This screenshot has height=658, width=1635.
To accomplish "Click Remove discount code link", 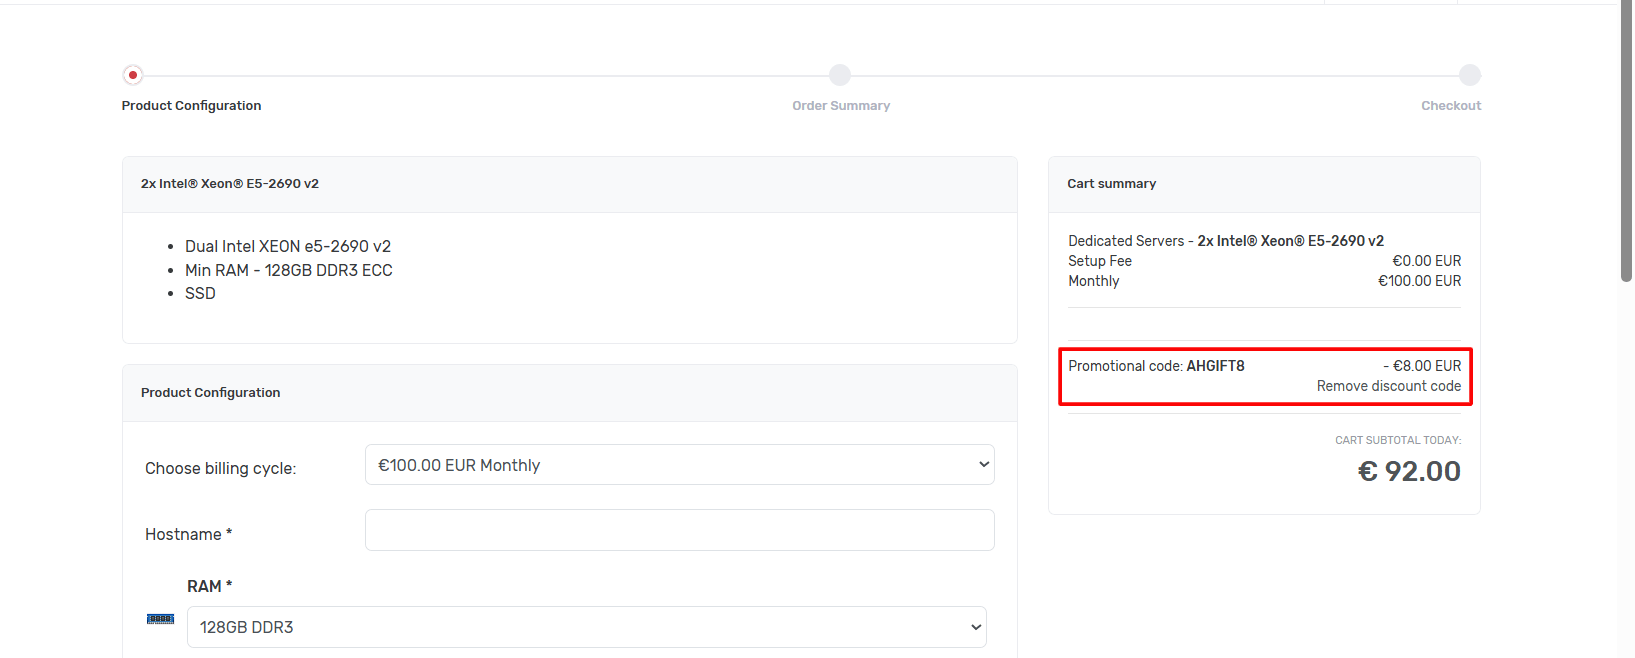I will click(1388, 386).
